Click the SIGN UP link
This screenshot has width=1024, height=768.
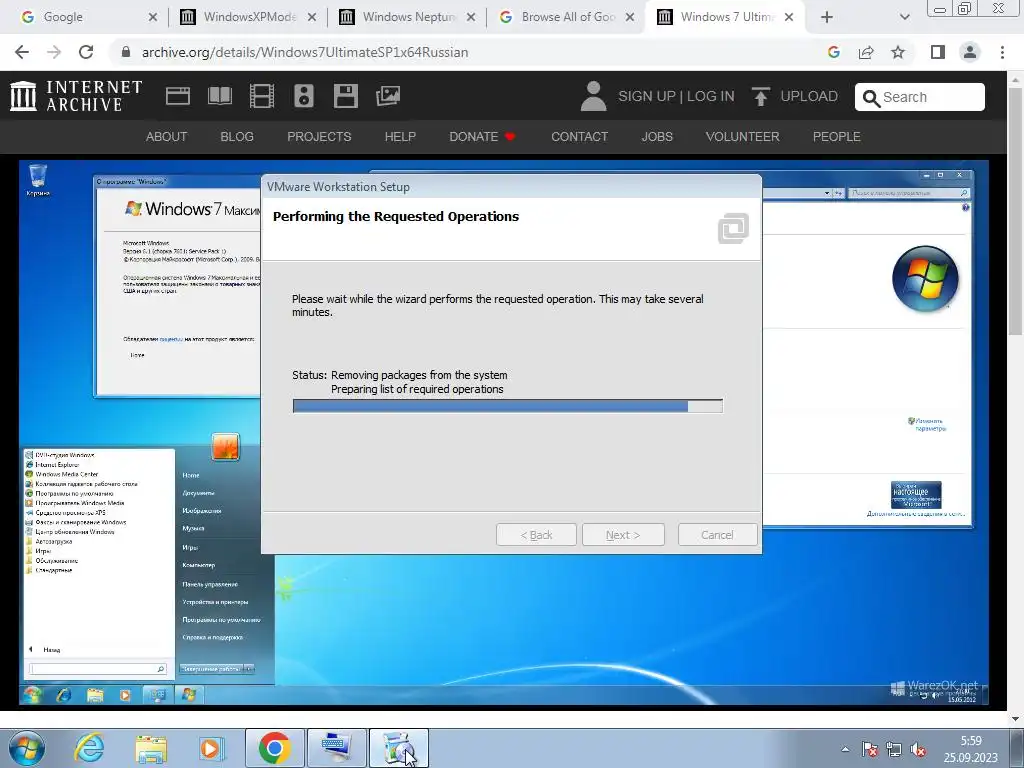point(647,96)
